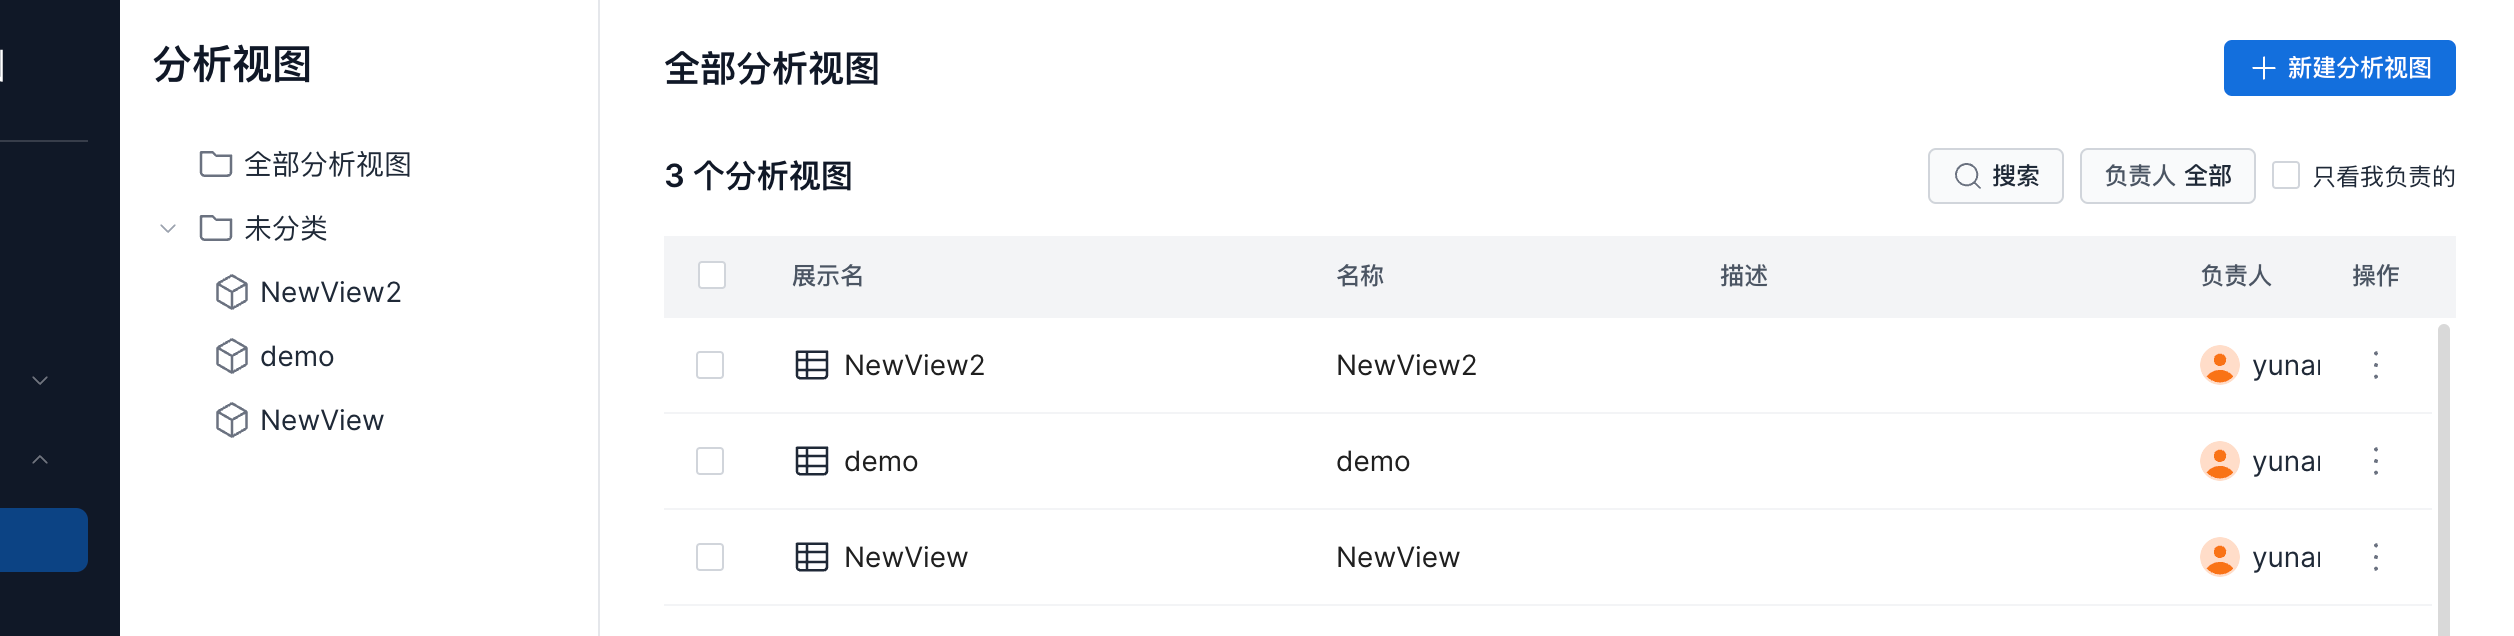Select 全部分析视图 in the left tree
The width and height of the screenshot is (2514, 636).
pyautogui.click(x=327, y=164)
